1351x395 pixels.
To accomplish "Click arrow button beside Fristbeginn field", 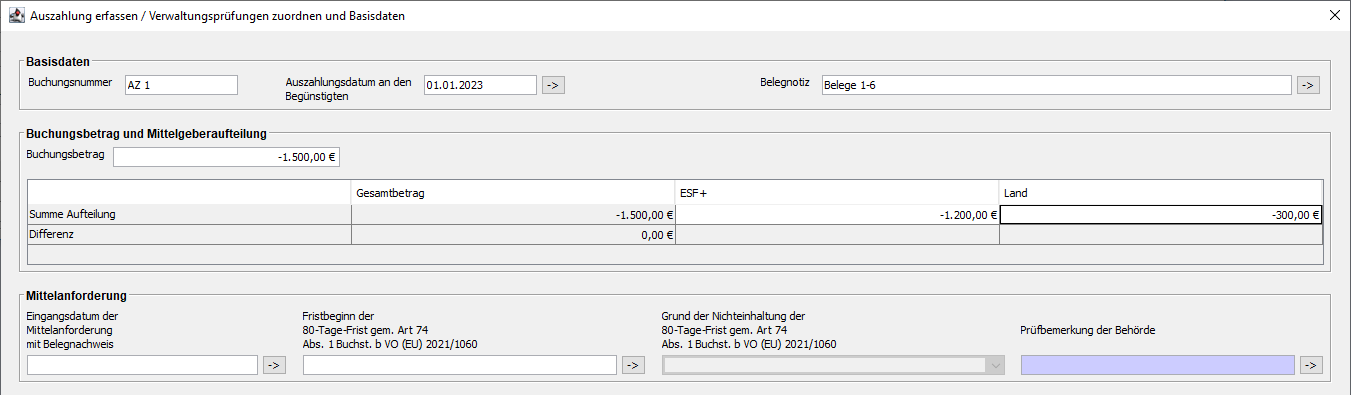I will pyautogui.click(x=633, y=365).
